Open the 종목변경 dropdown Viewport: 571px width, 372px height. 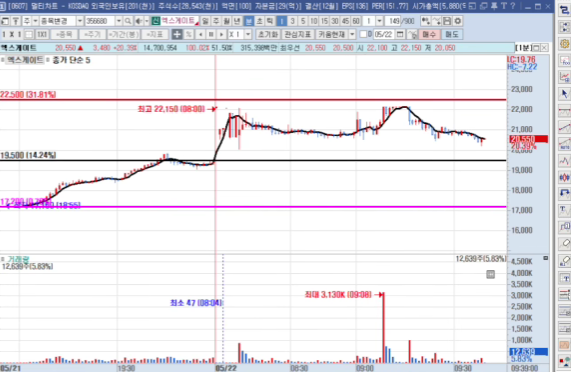pos(80,21)
